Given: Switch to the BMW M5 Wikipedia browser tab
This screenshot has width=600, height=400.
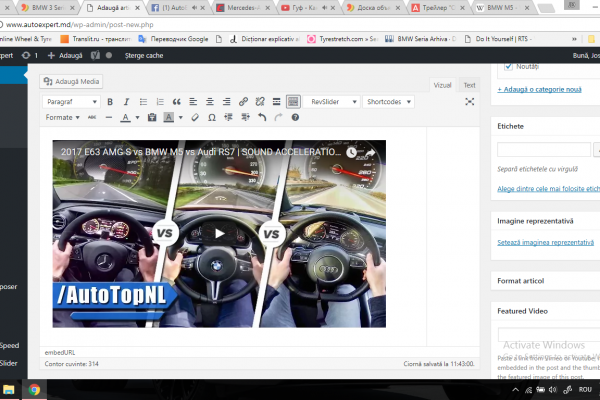Looking at the screenshot, I should (x=503, y=8).
